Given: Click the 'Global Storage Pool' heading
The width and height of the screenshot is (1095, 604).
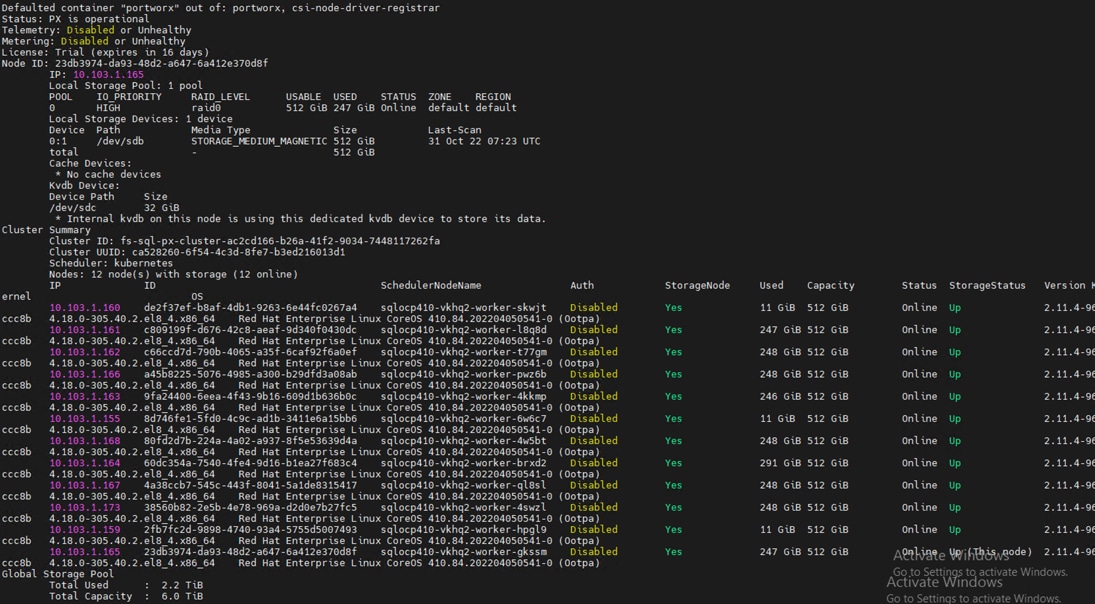Looking at the screenshot, I should tap(57, 574).
